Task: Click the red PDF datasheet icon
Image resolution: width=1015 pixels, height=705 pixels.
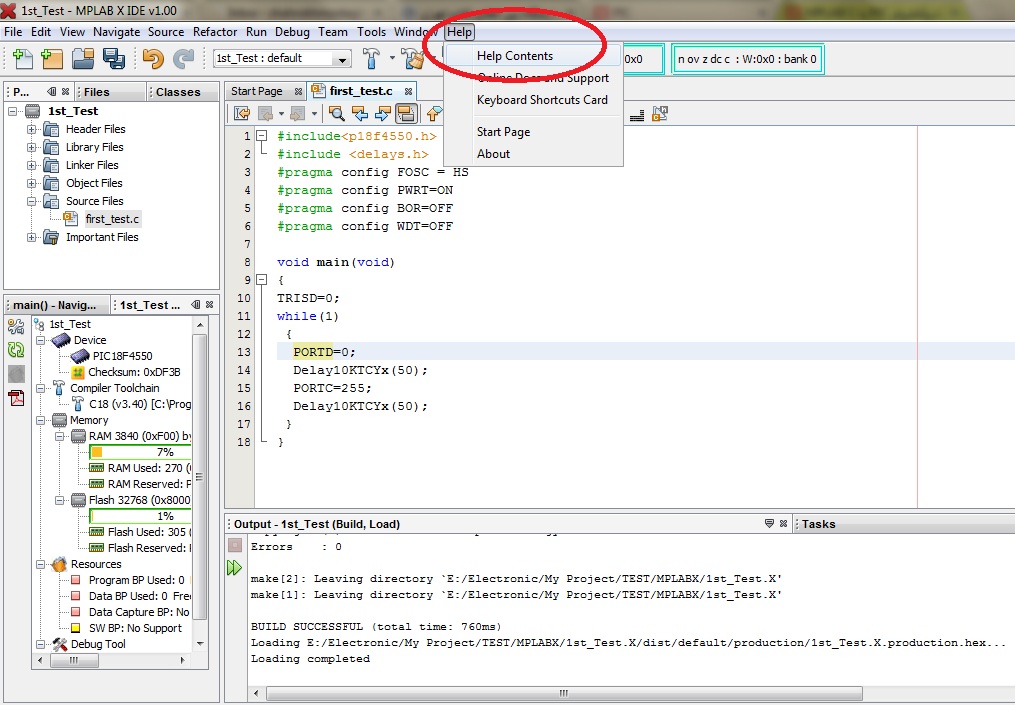Action: tap(16, 397)
